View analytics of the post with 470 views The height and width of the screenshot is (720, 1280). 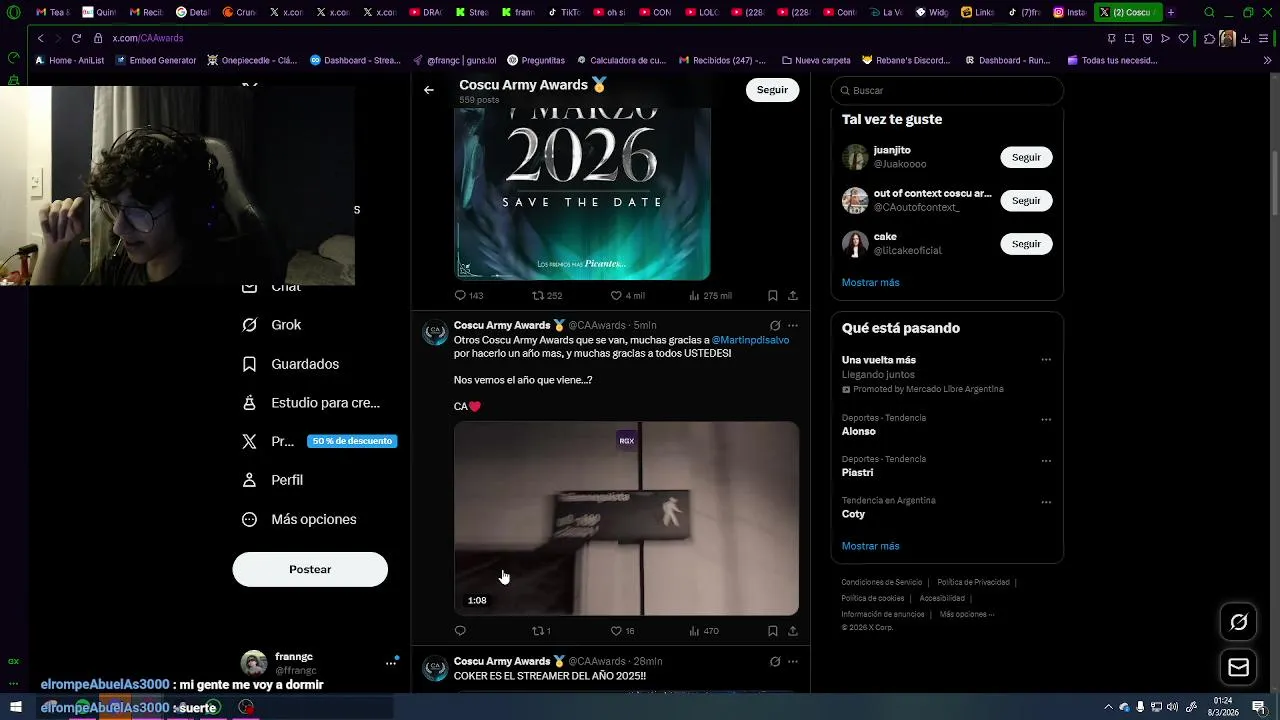(704, 631)
